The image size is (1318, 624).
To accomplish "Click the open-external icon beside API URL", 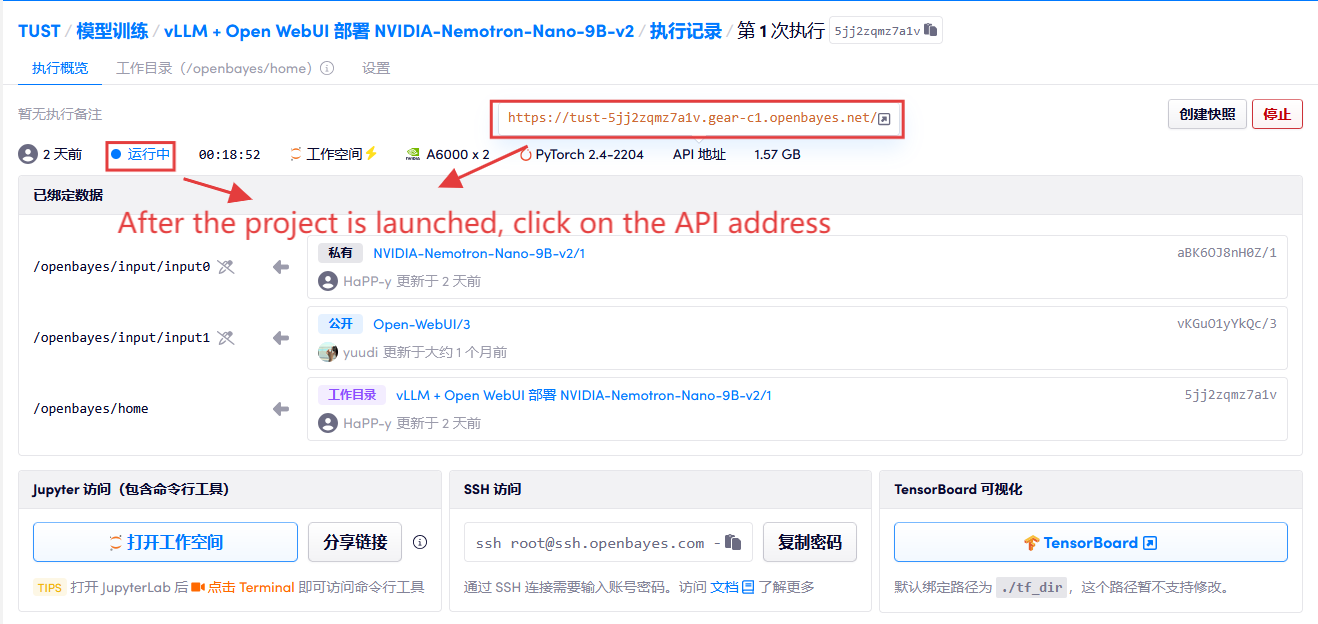I will 884,119.
